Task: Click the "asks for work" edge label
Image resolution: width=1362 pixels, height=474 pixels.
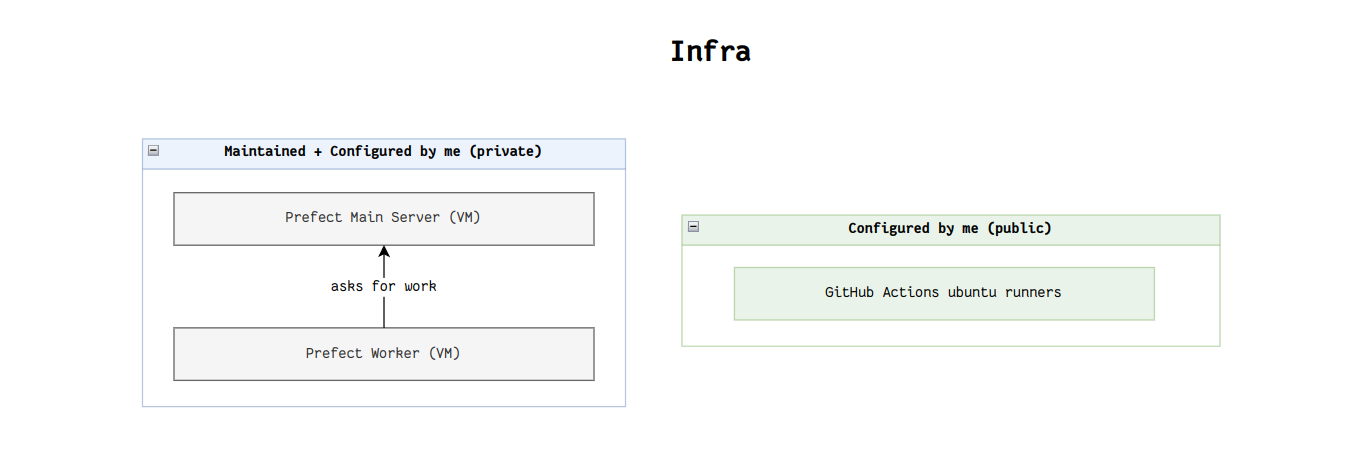Action: [x=384, y=287]
